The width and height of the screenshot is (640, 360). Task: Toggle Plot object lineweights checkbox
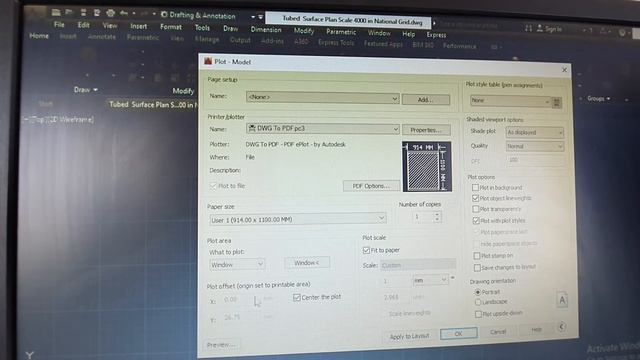click(475, 198)
